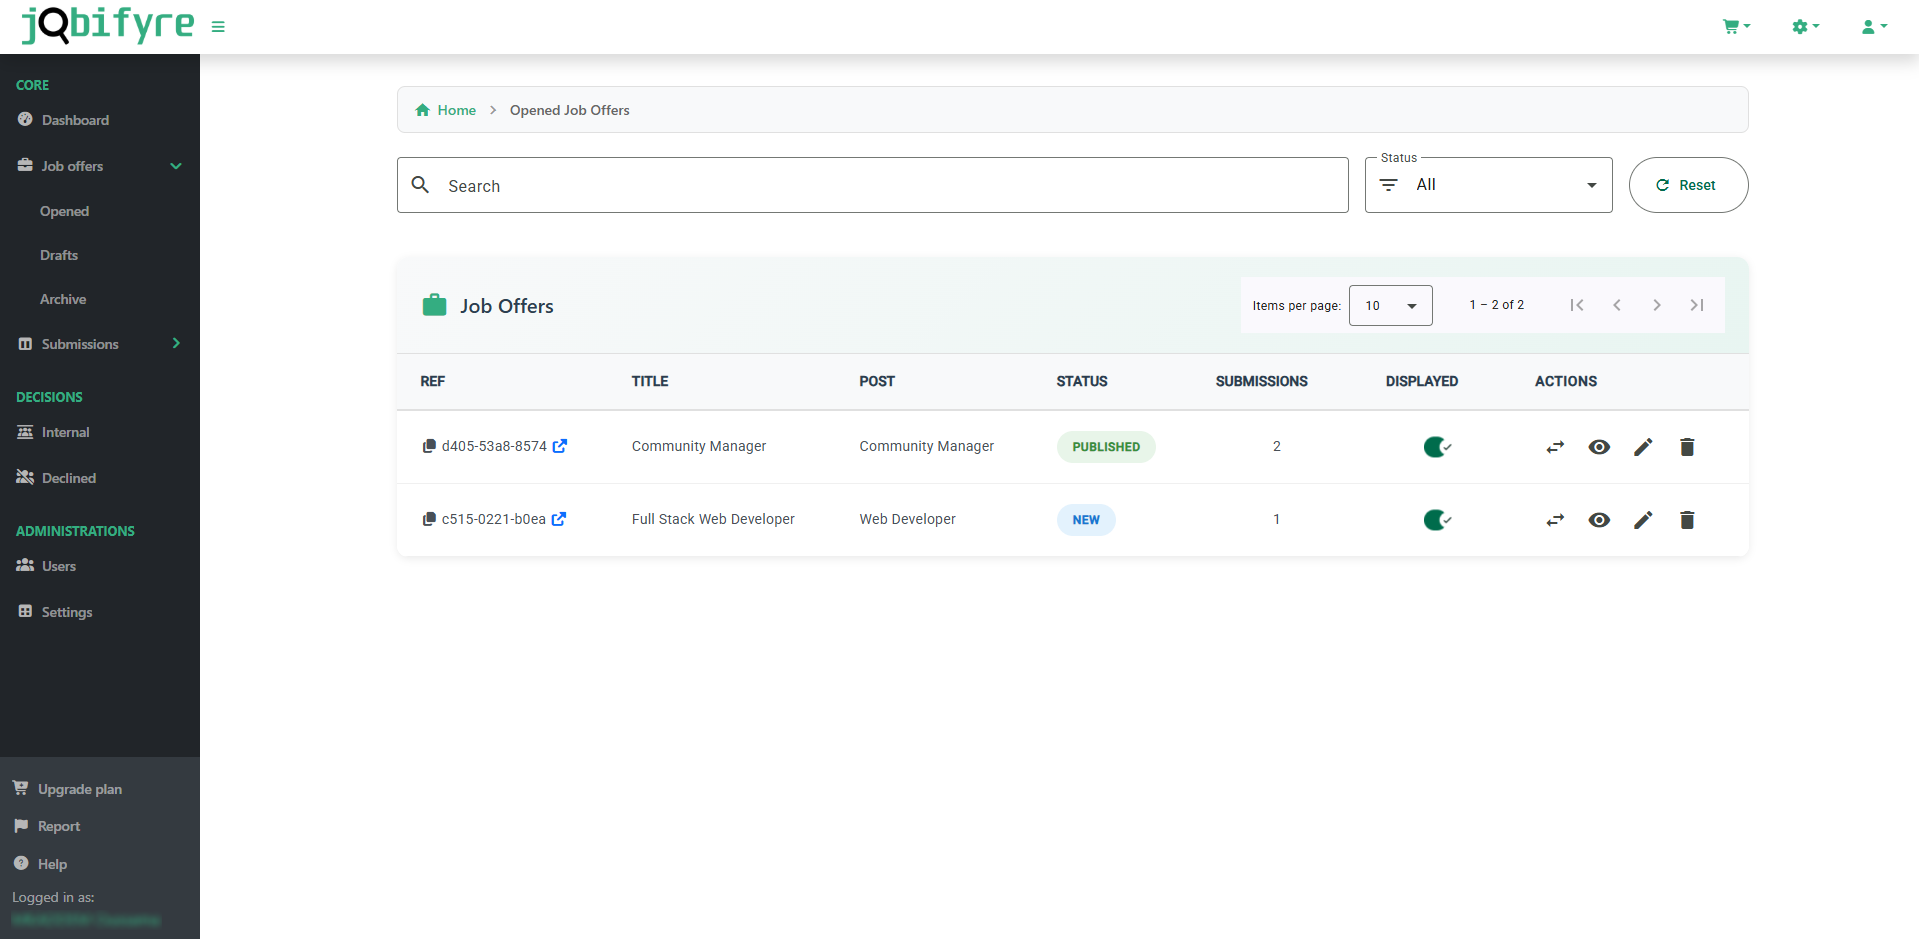The image size is (1919, 939).
Task: Open the Full Stack Web Developer offer's external link
Action: point(559,519)
